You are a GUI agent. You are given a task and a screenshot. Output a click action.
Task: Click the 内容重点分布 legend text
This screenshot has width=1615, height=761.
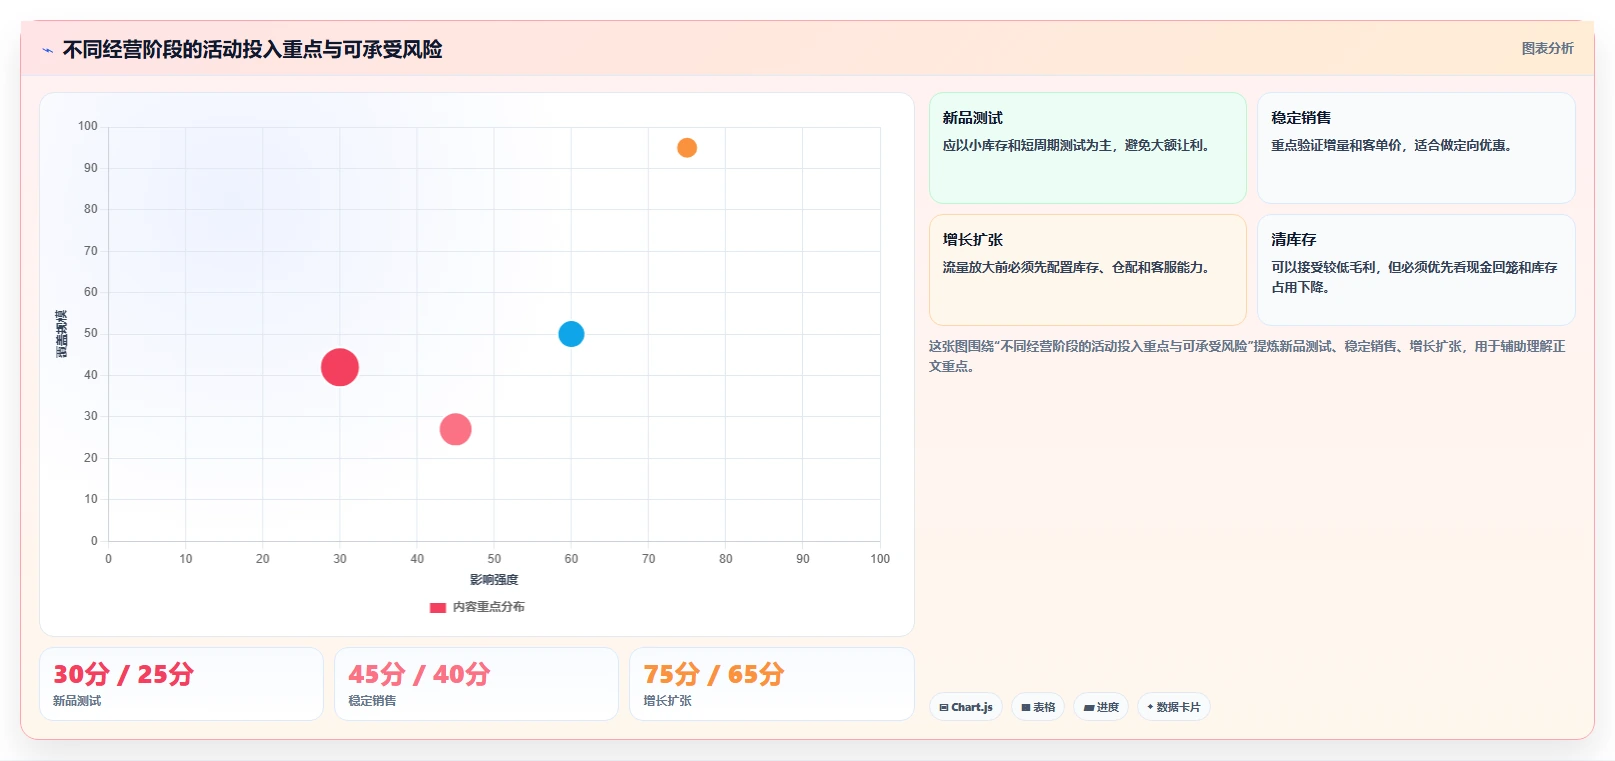(488, 607)
